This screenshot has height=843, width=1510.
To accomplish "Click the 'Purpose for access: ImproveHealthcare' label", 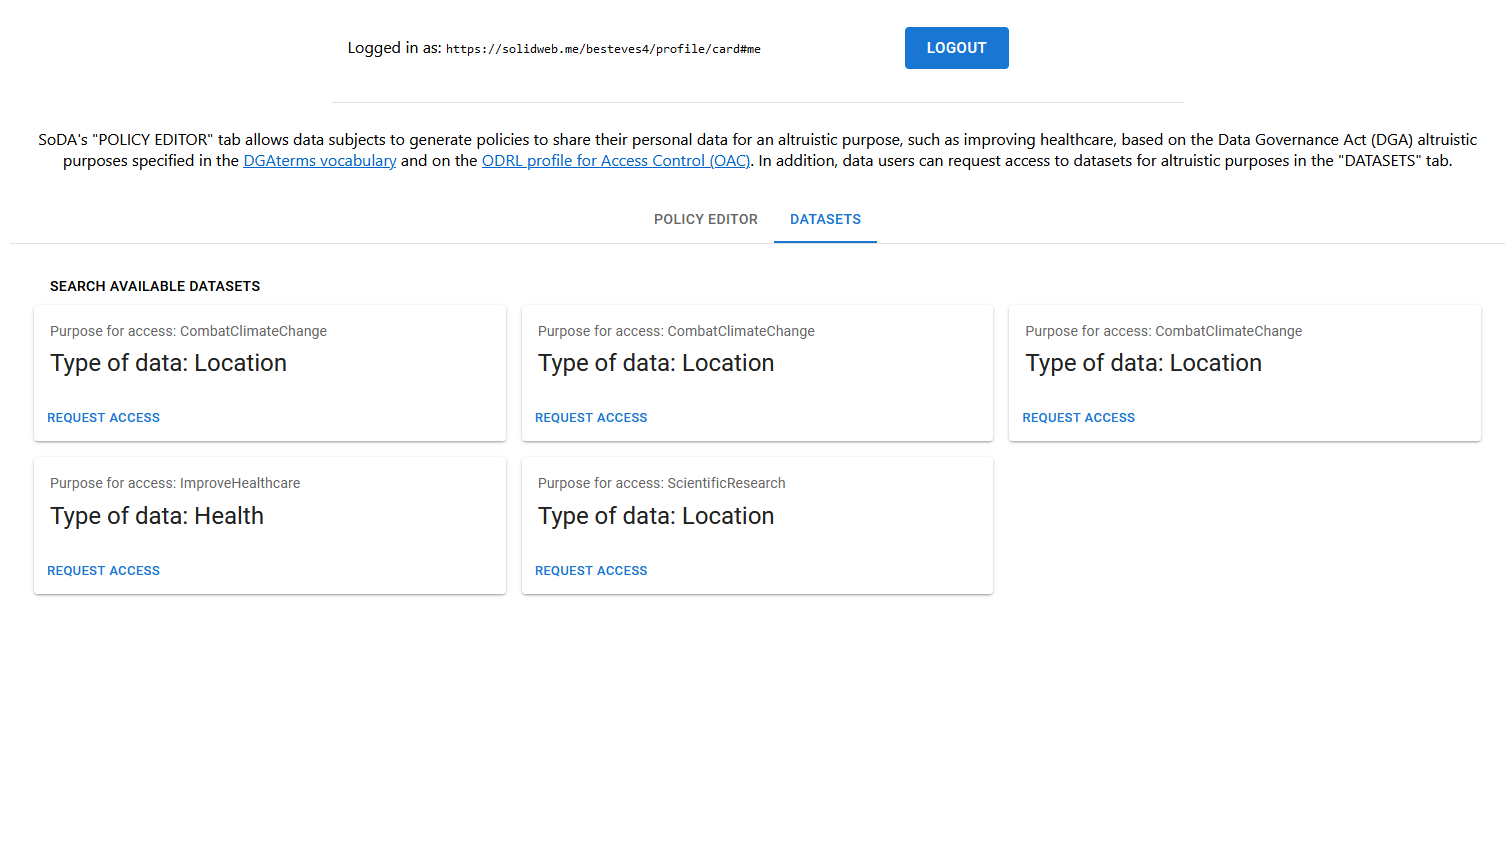I will [175, 483].
